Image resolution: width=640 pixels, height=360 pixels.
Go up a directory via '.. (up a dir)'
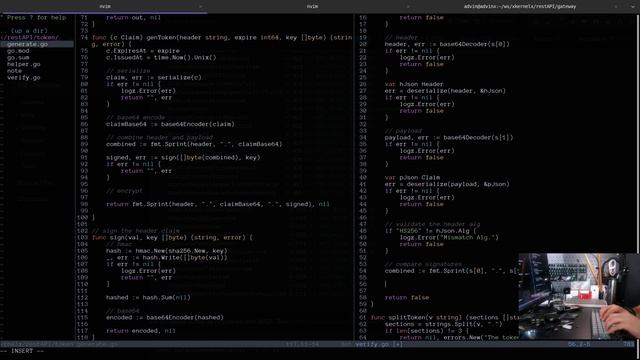[24, 31]
